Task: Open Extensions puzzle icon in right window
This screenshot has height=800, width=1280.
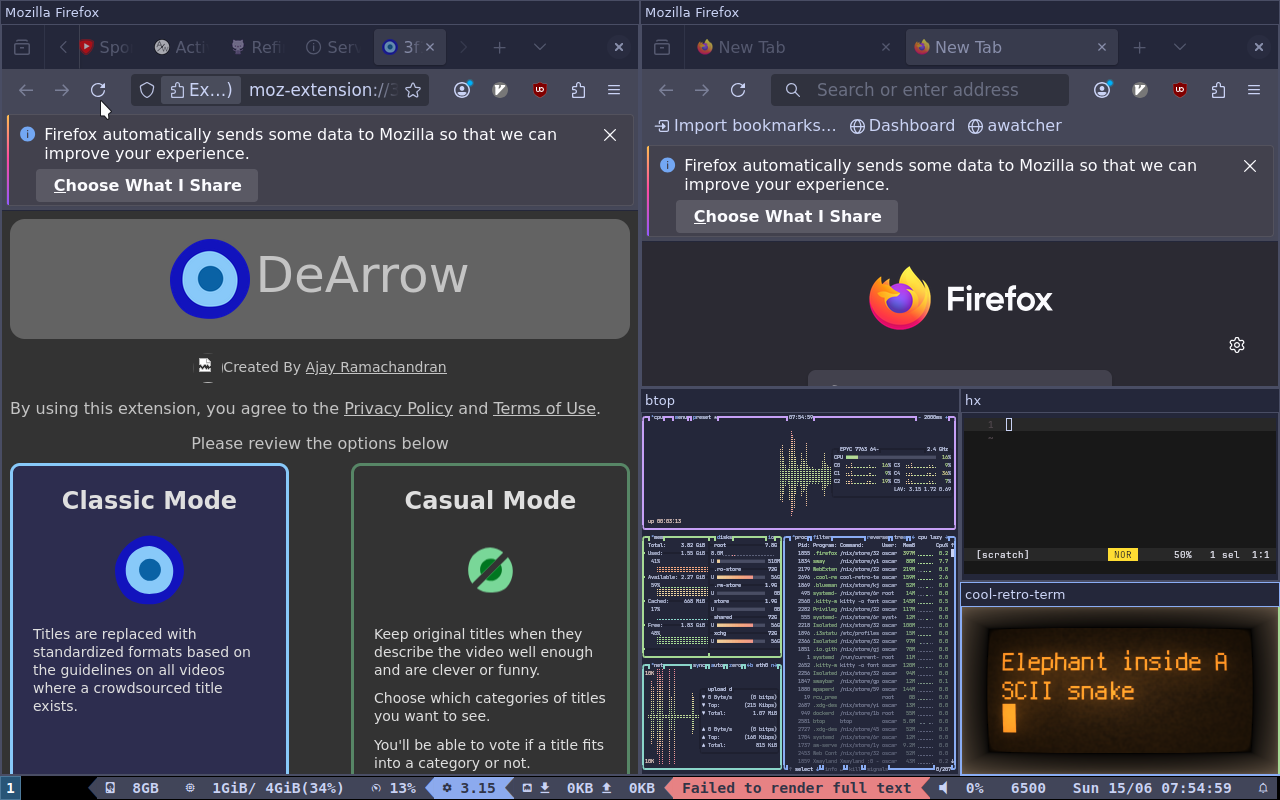Action: [x=1218, y=90]
